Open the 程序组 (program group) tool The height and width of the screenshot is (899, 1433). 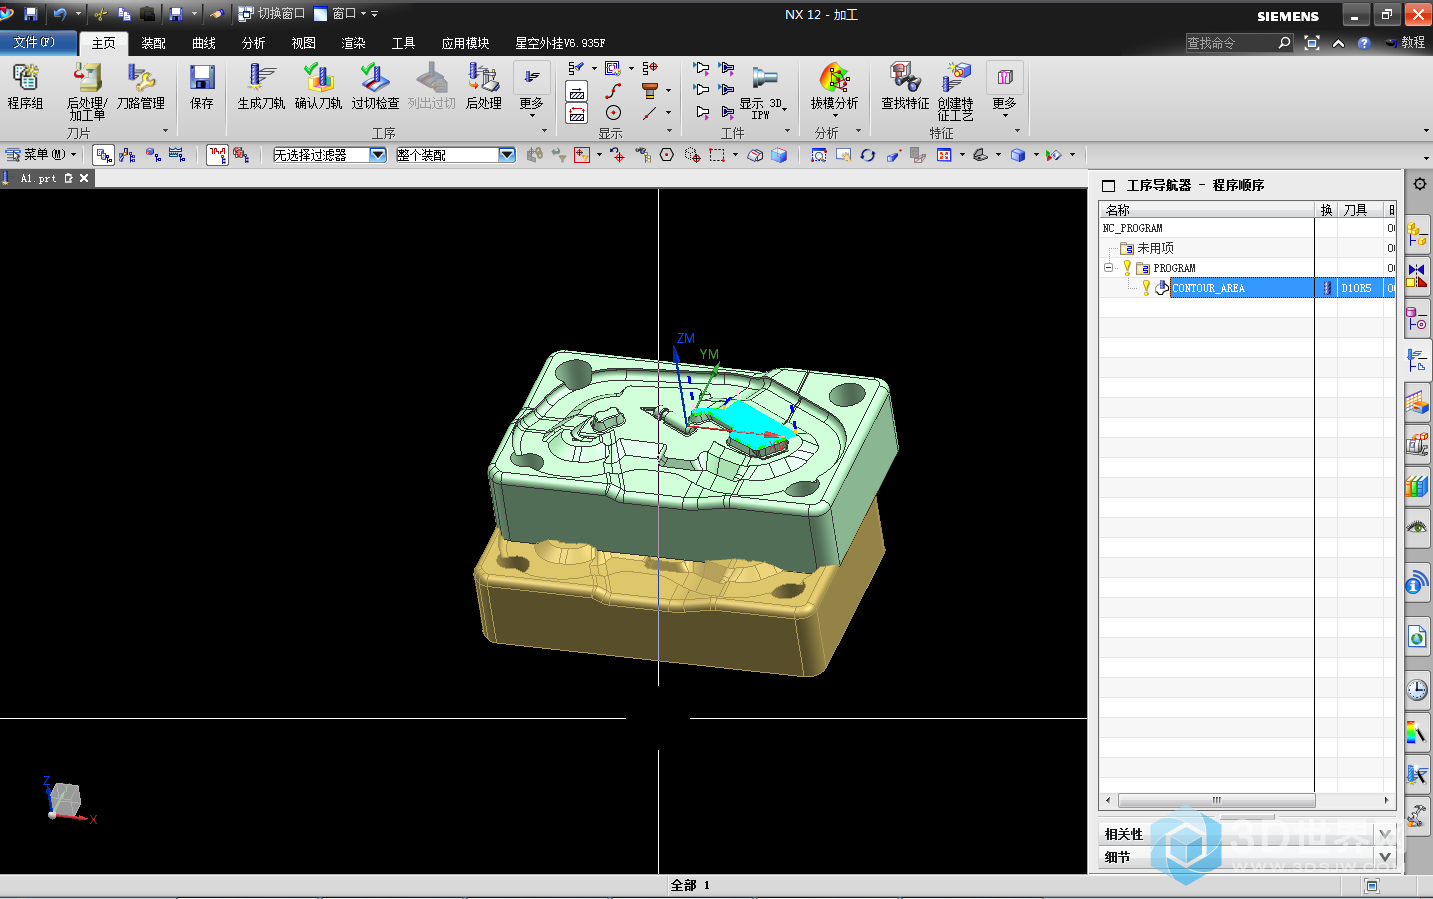pyautogui.click(x=25, y=86)
